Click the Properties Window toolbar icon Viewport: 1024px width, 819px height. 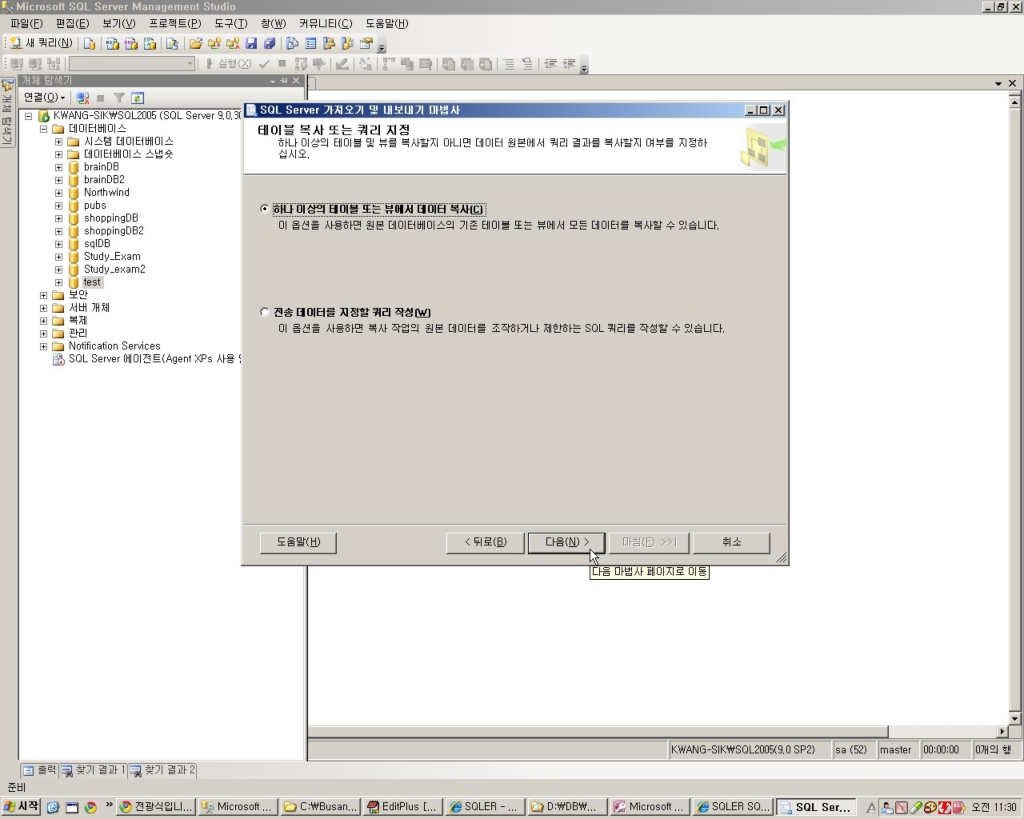[366, 44]
